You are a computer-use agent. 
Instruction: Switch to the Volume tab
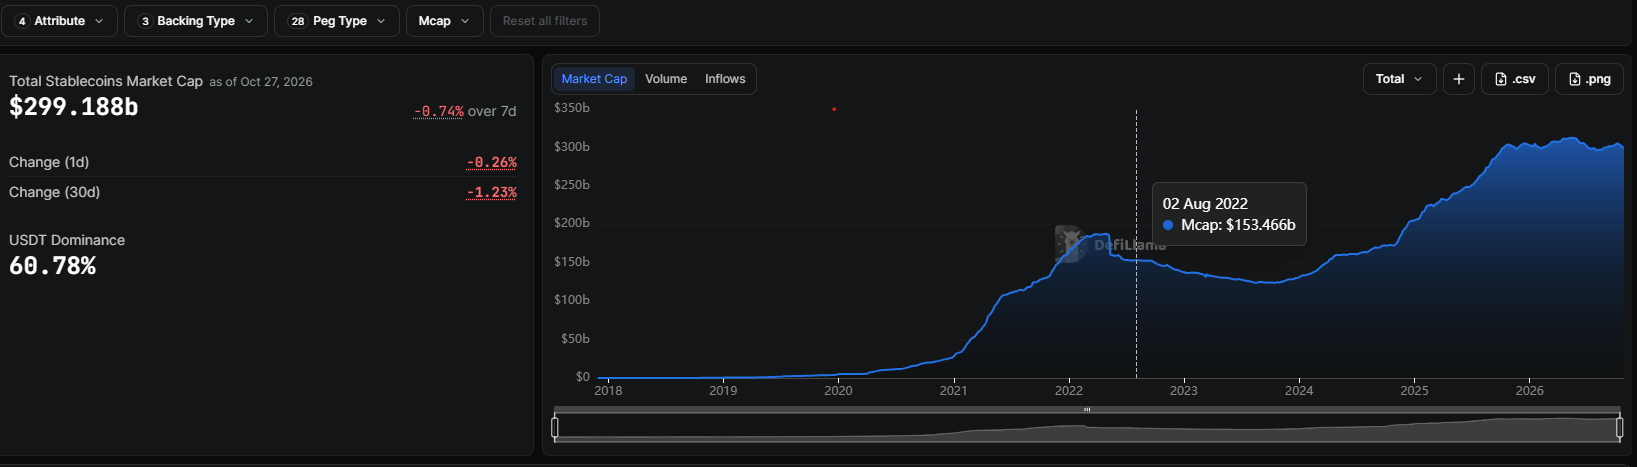(666, 79)
